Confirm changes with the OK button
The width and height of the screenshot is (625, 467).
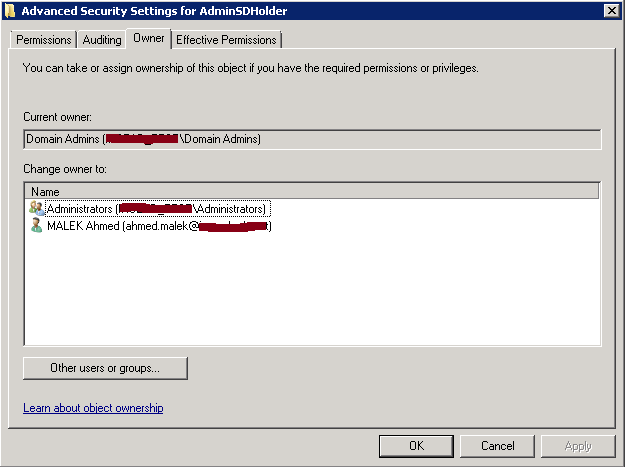tap(416, 446)
